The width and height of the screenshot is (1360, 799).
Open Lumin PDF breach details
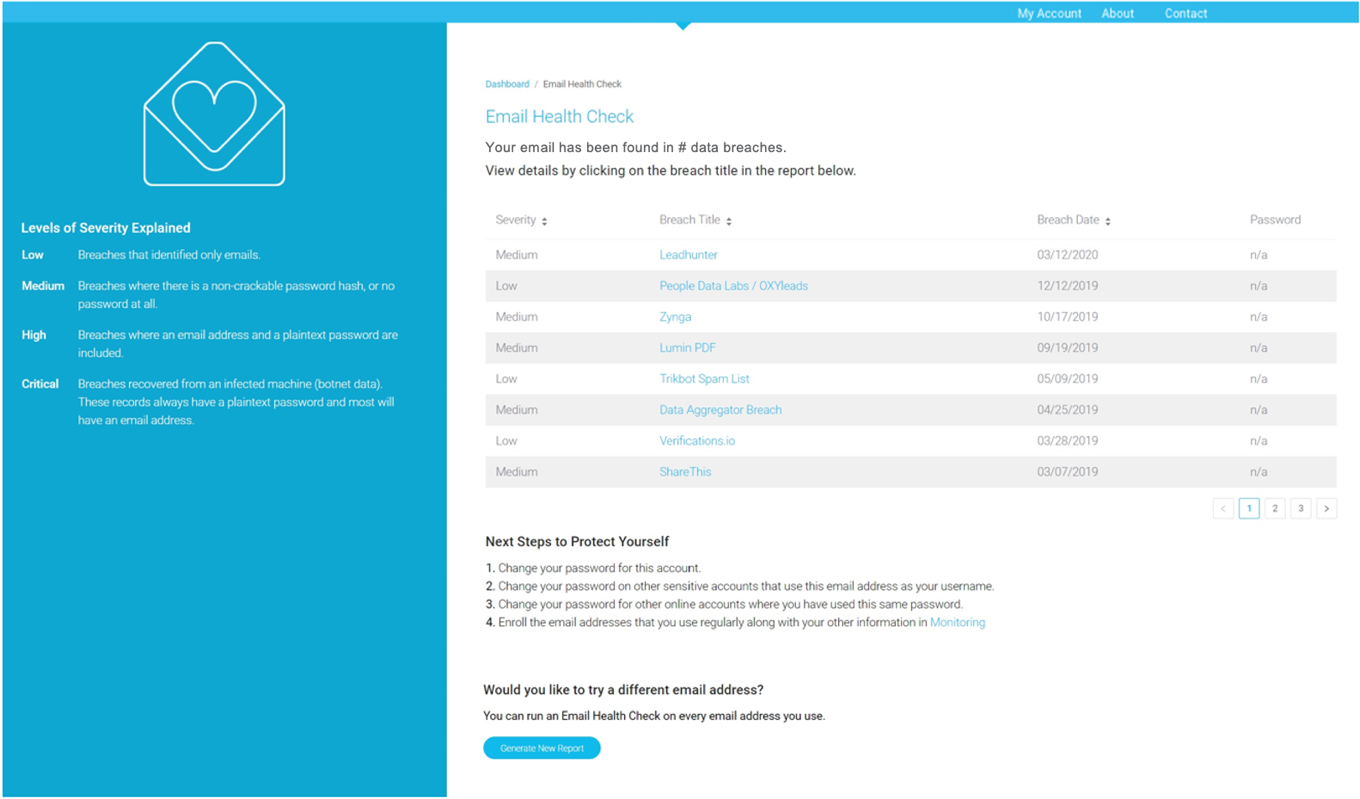[687, 348]
